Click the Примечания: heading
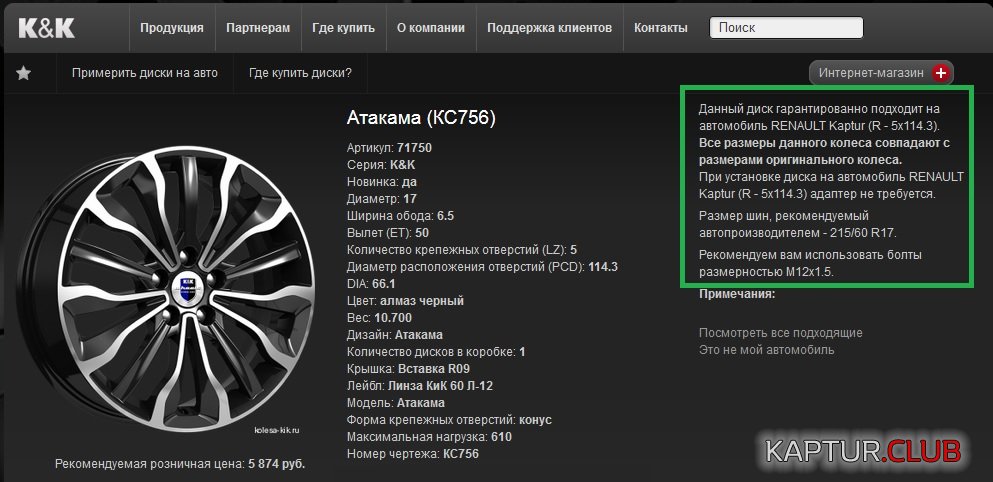The width and height of the screenshot is (993, 482). click(x=737, y=294)
